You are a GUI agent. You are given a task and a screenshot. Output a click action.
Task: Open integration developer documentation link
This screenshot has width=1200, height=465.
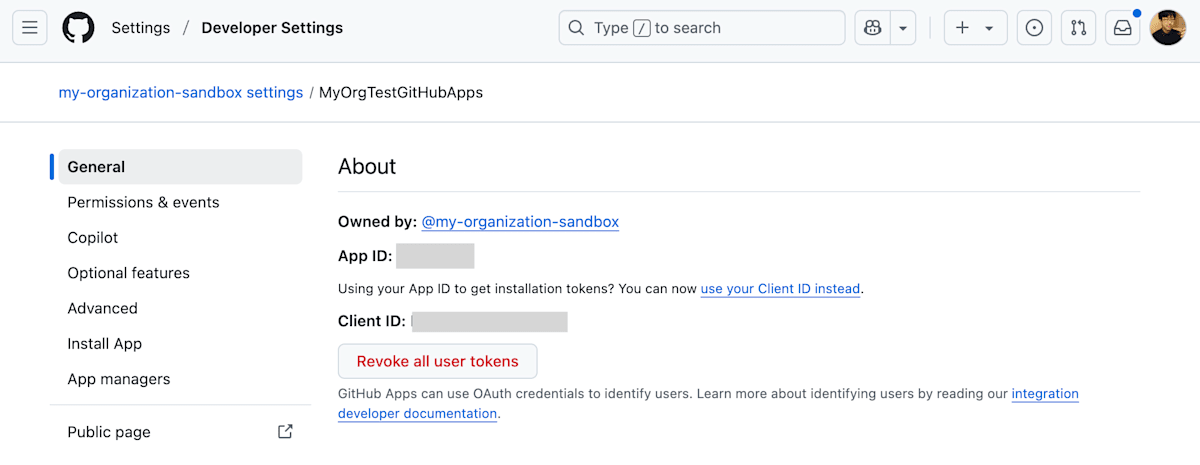coord(709,403)
